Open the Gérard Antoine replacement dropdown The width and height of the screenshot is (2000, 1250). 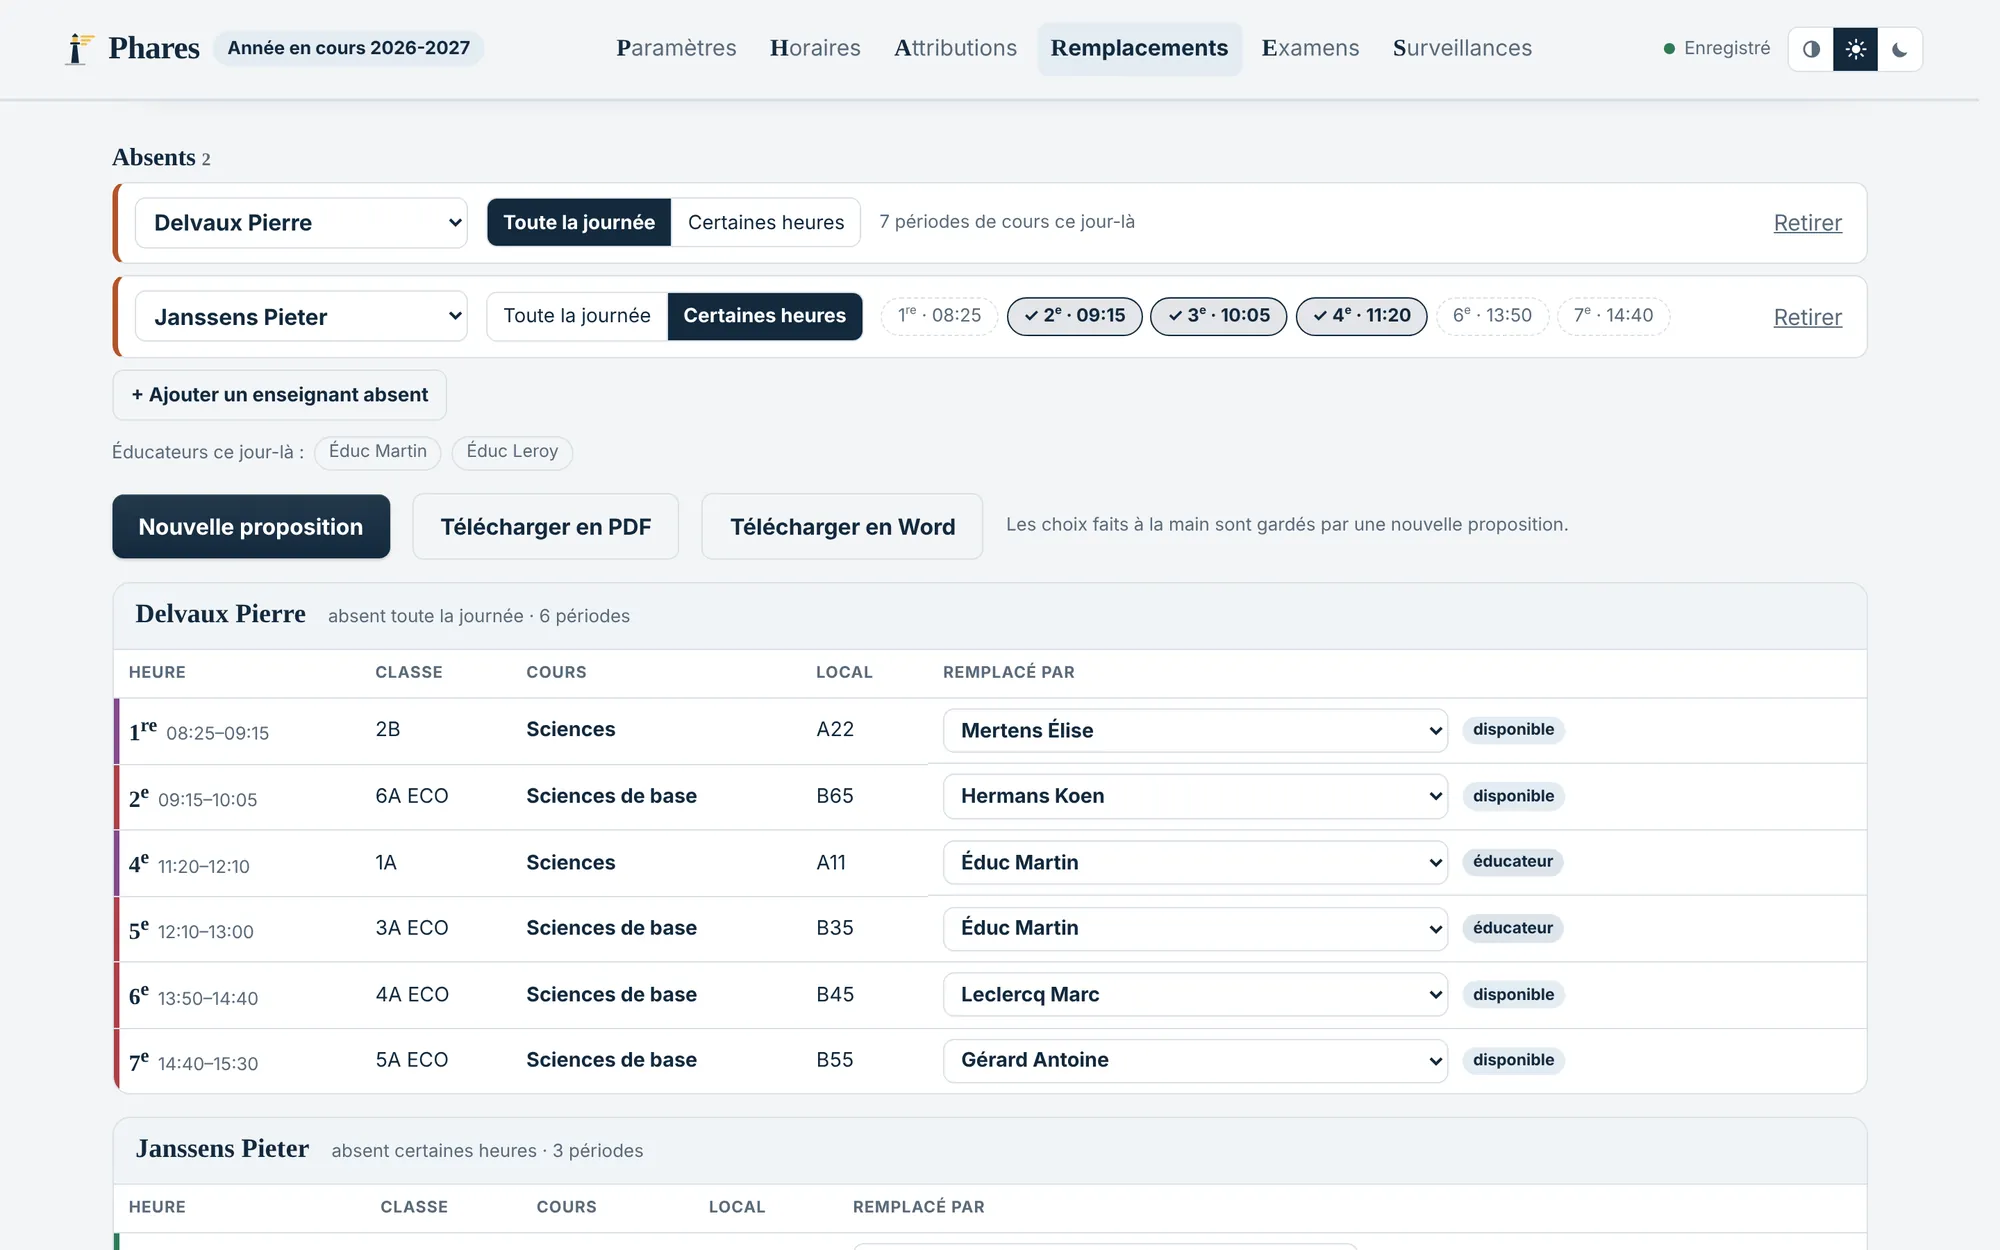click(x=1195, y=1060)
